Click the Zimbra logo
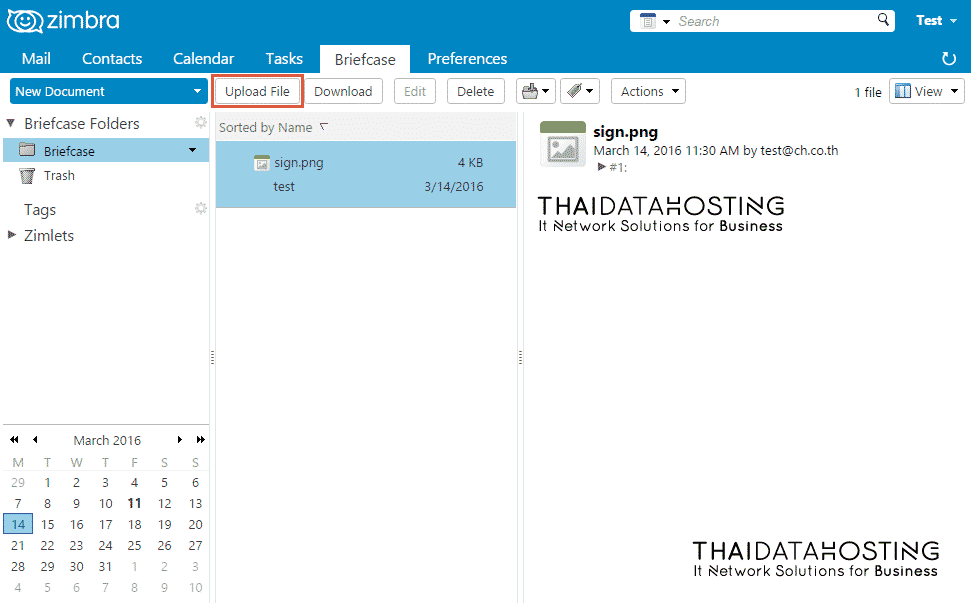971x603 pixels. point(63,21)
